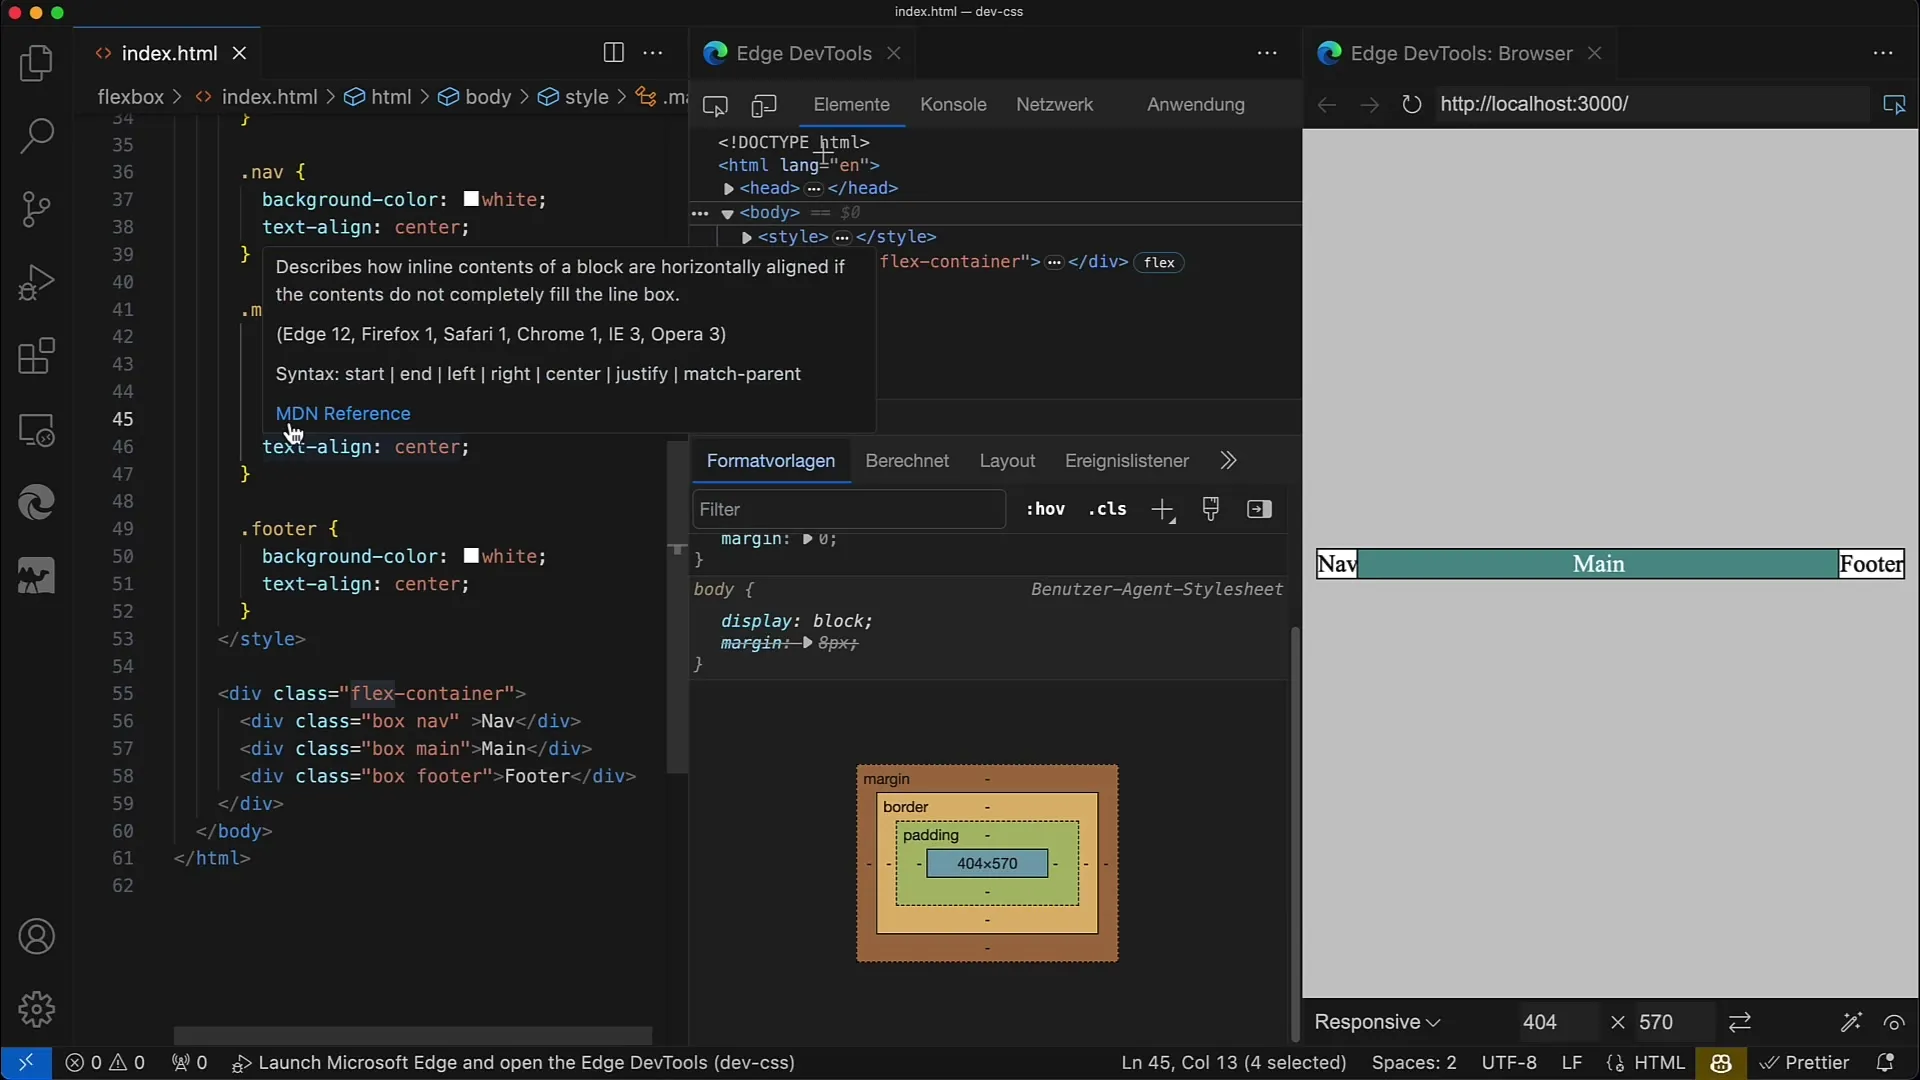Open more actions for index.html editor
1920x1080 pixels.
[x=653, y=53]
